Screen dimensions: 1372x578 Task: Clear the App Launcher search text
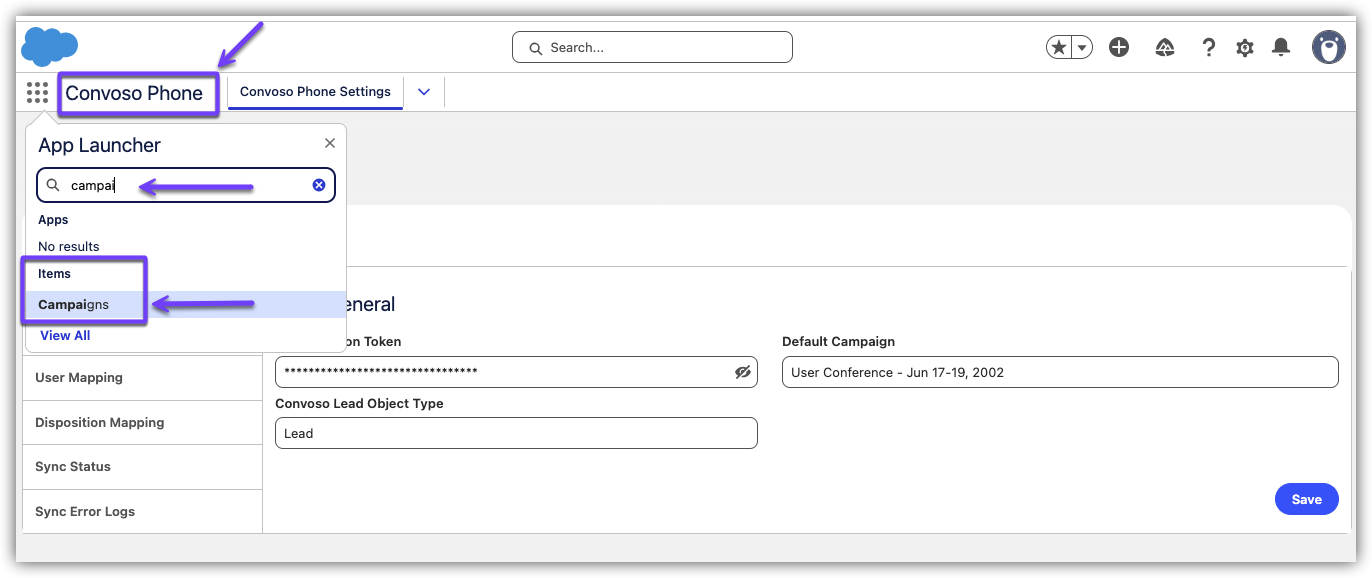tap(319, 185)
